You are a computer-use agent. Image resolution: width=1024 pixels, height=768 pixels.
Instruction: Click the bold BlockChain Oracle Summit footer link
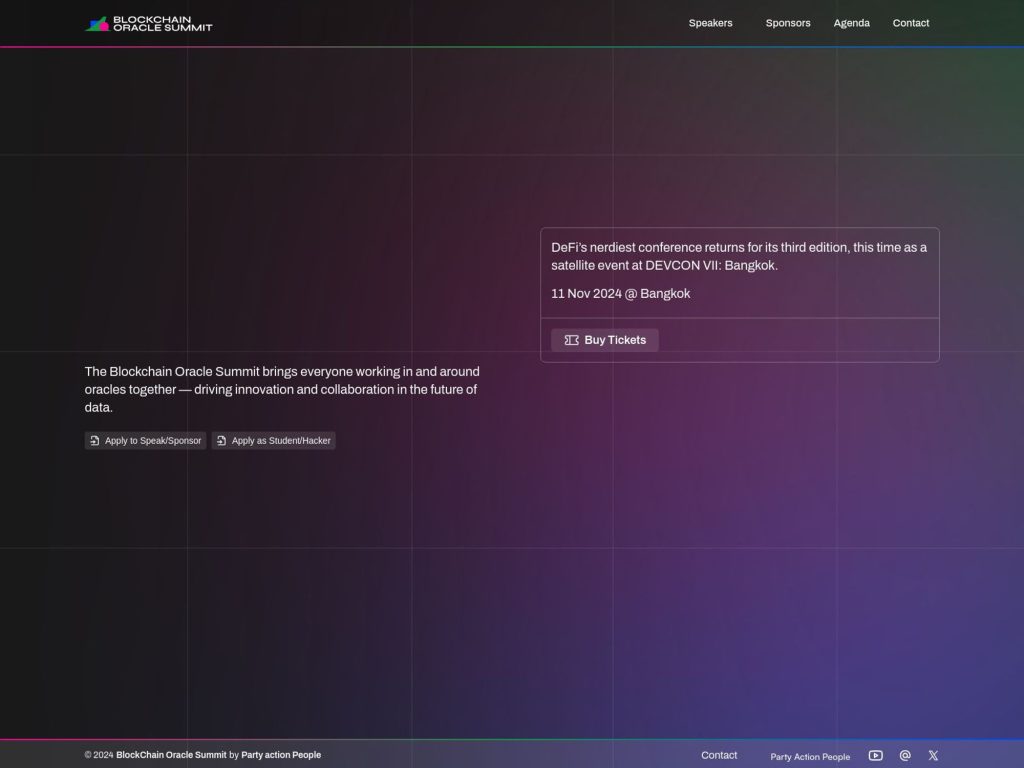click(x=171, y=755)
